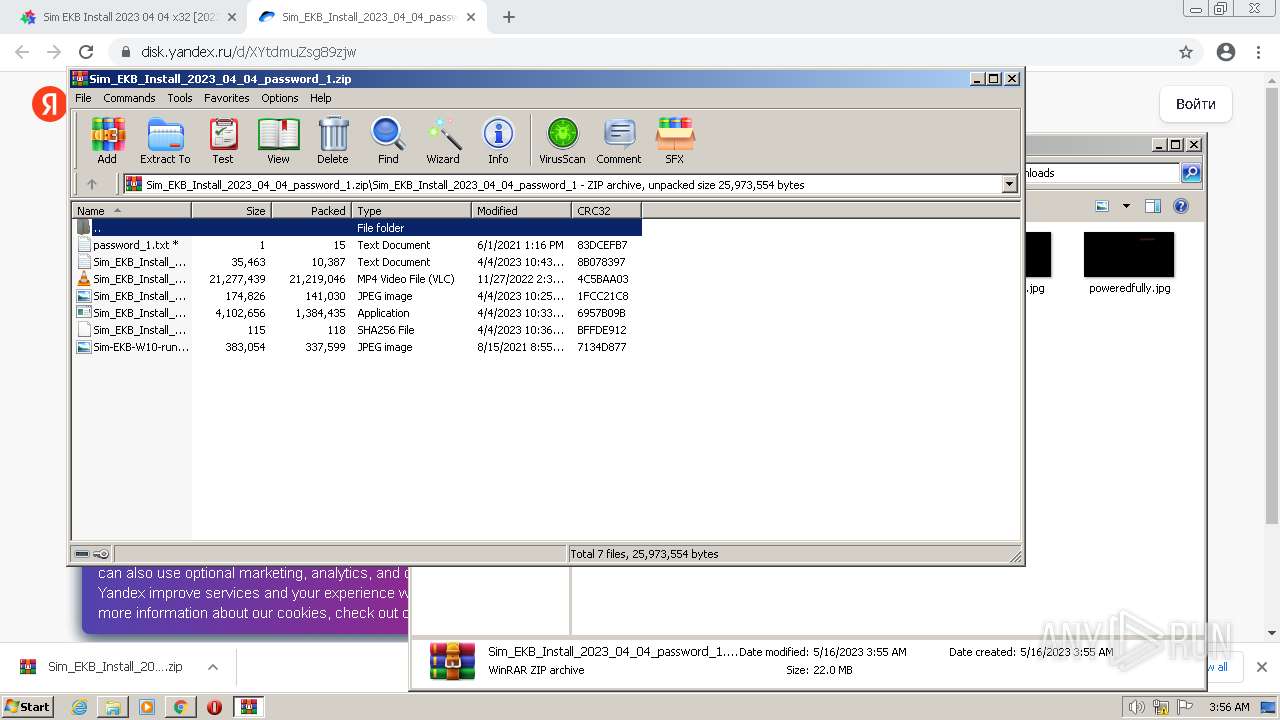Open the Options menu
The width and height of the screenshot is (1280, 720).
click(280, 98)
